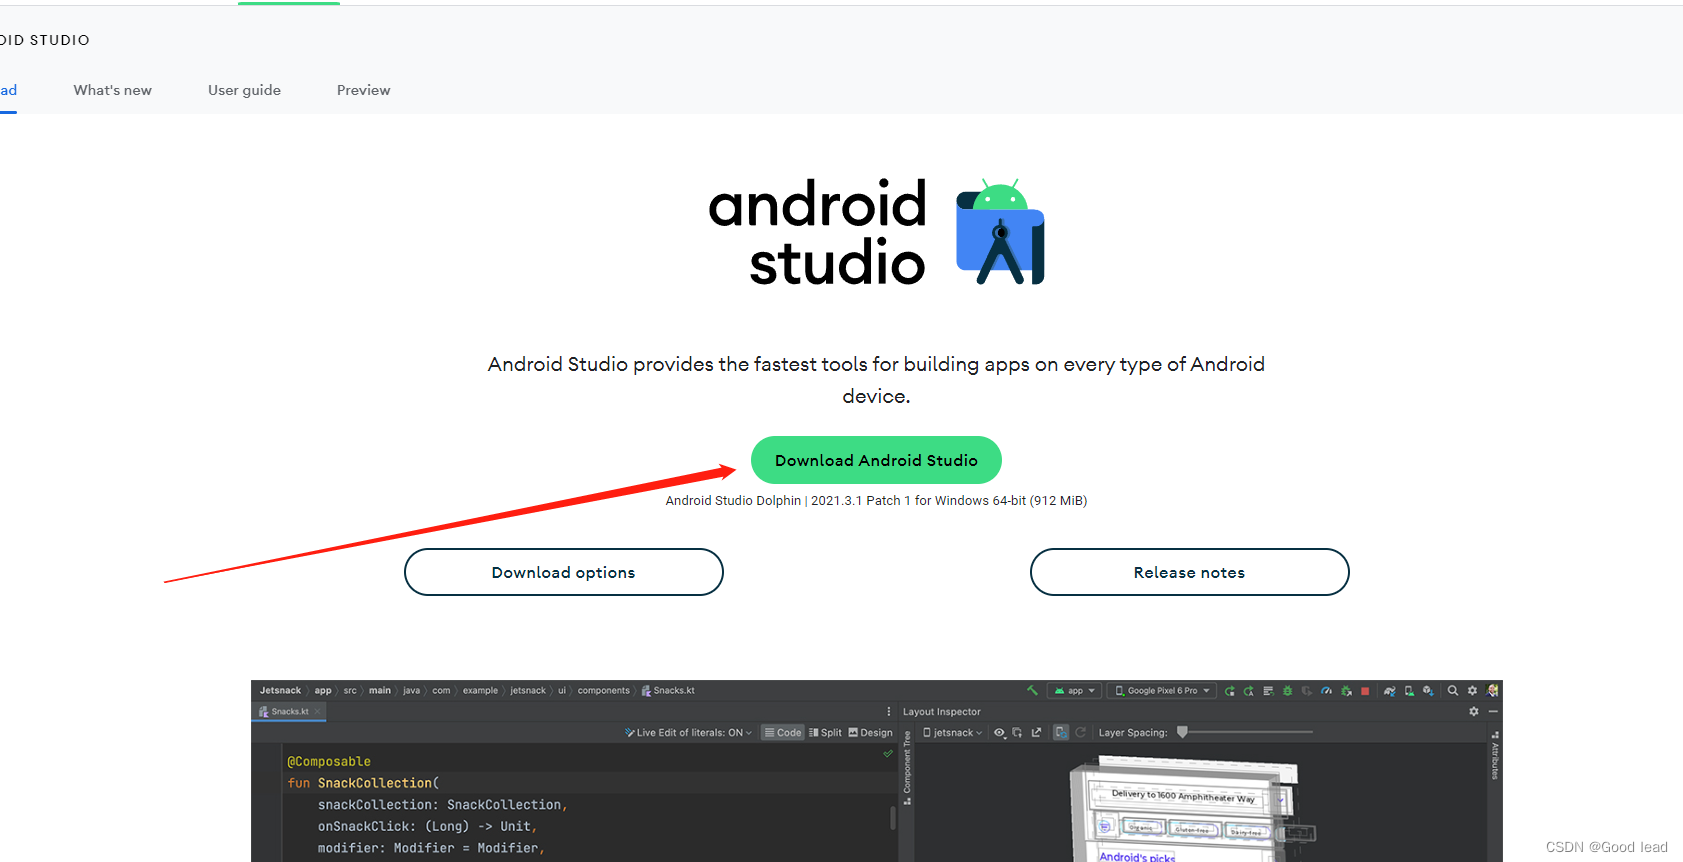Go to the Preview tab
The height and width of the screenshot is (862, 1683).
click(364, 90)
